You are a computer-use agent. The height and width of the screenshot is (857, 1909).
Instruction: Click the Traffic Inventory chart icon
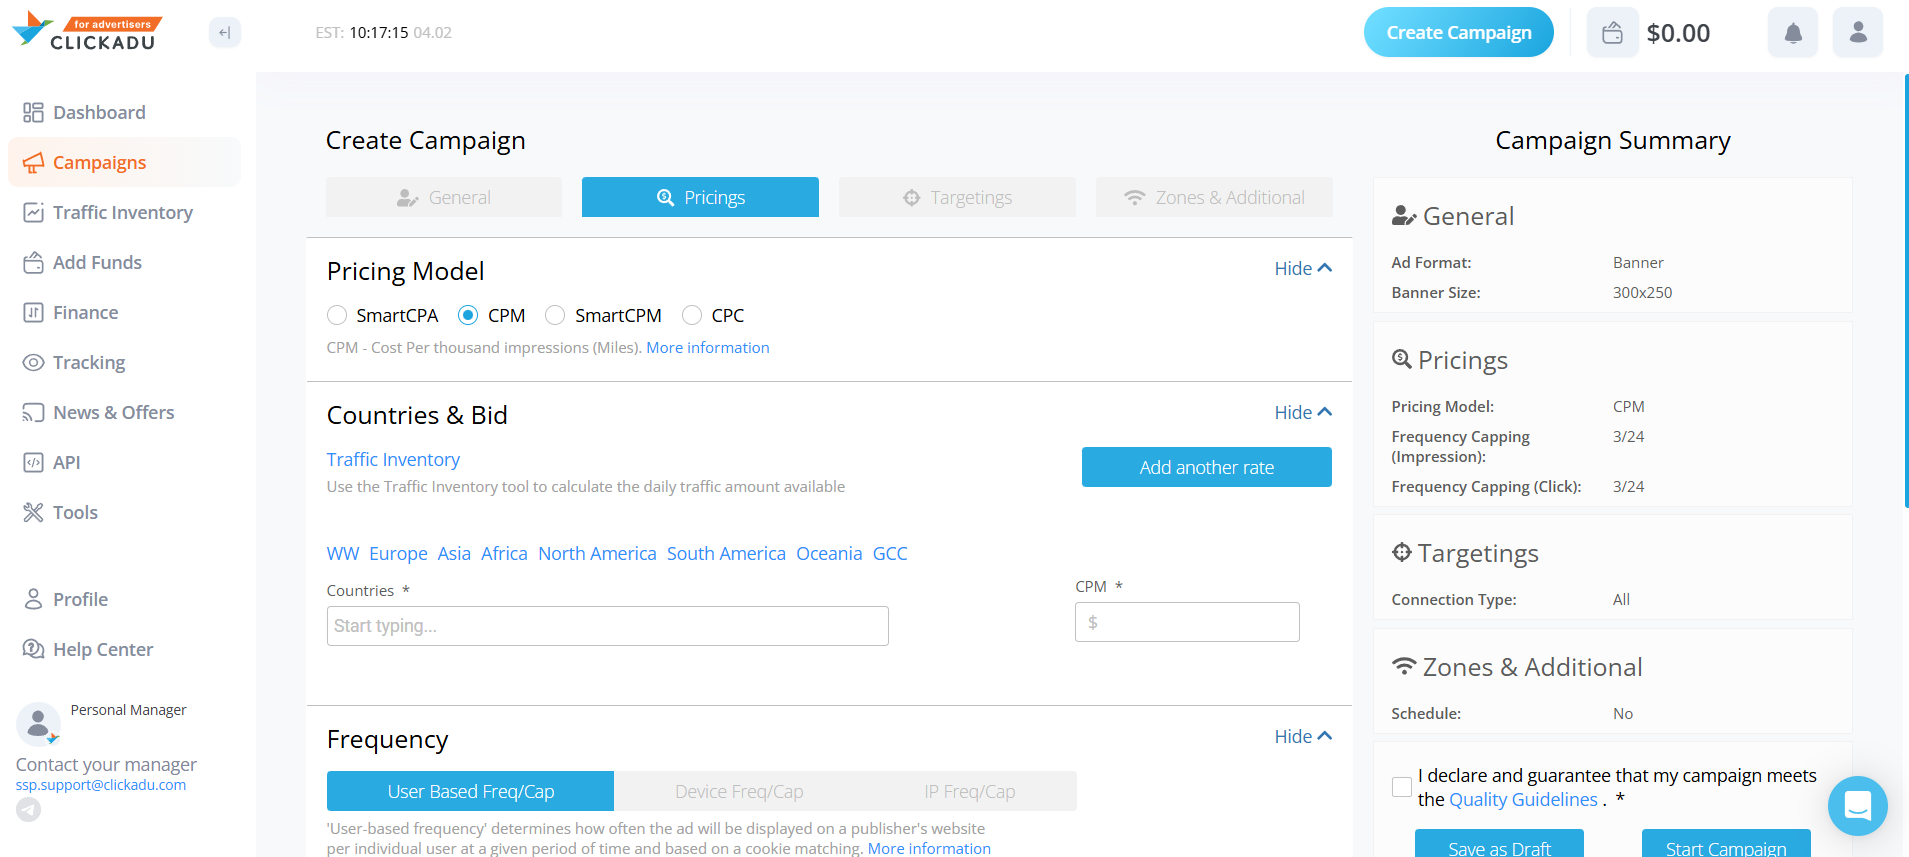(x=33, y=212)
